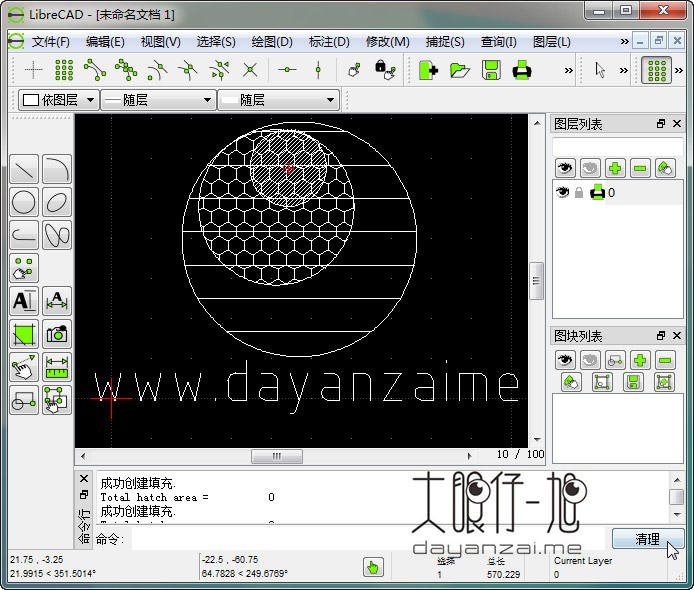Click the 清理 button
Image resolution: width=694 pixels, height=590 pixels.
coord(648,539)
